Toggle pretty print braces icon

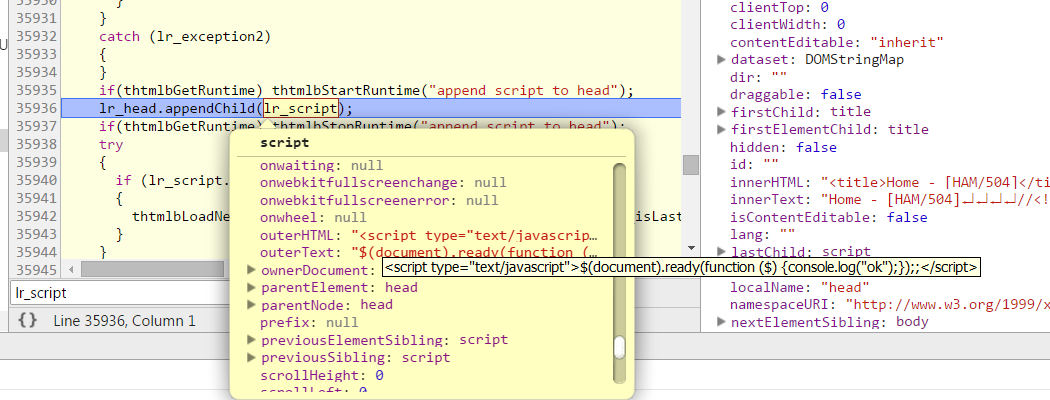27,320
